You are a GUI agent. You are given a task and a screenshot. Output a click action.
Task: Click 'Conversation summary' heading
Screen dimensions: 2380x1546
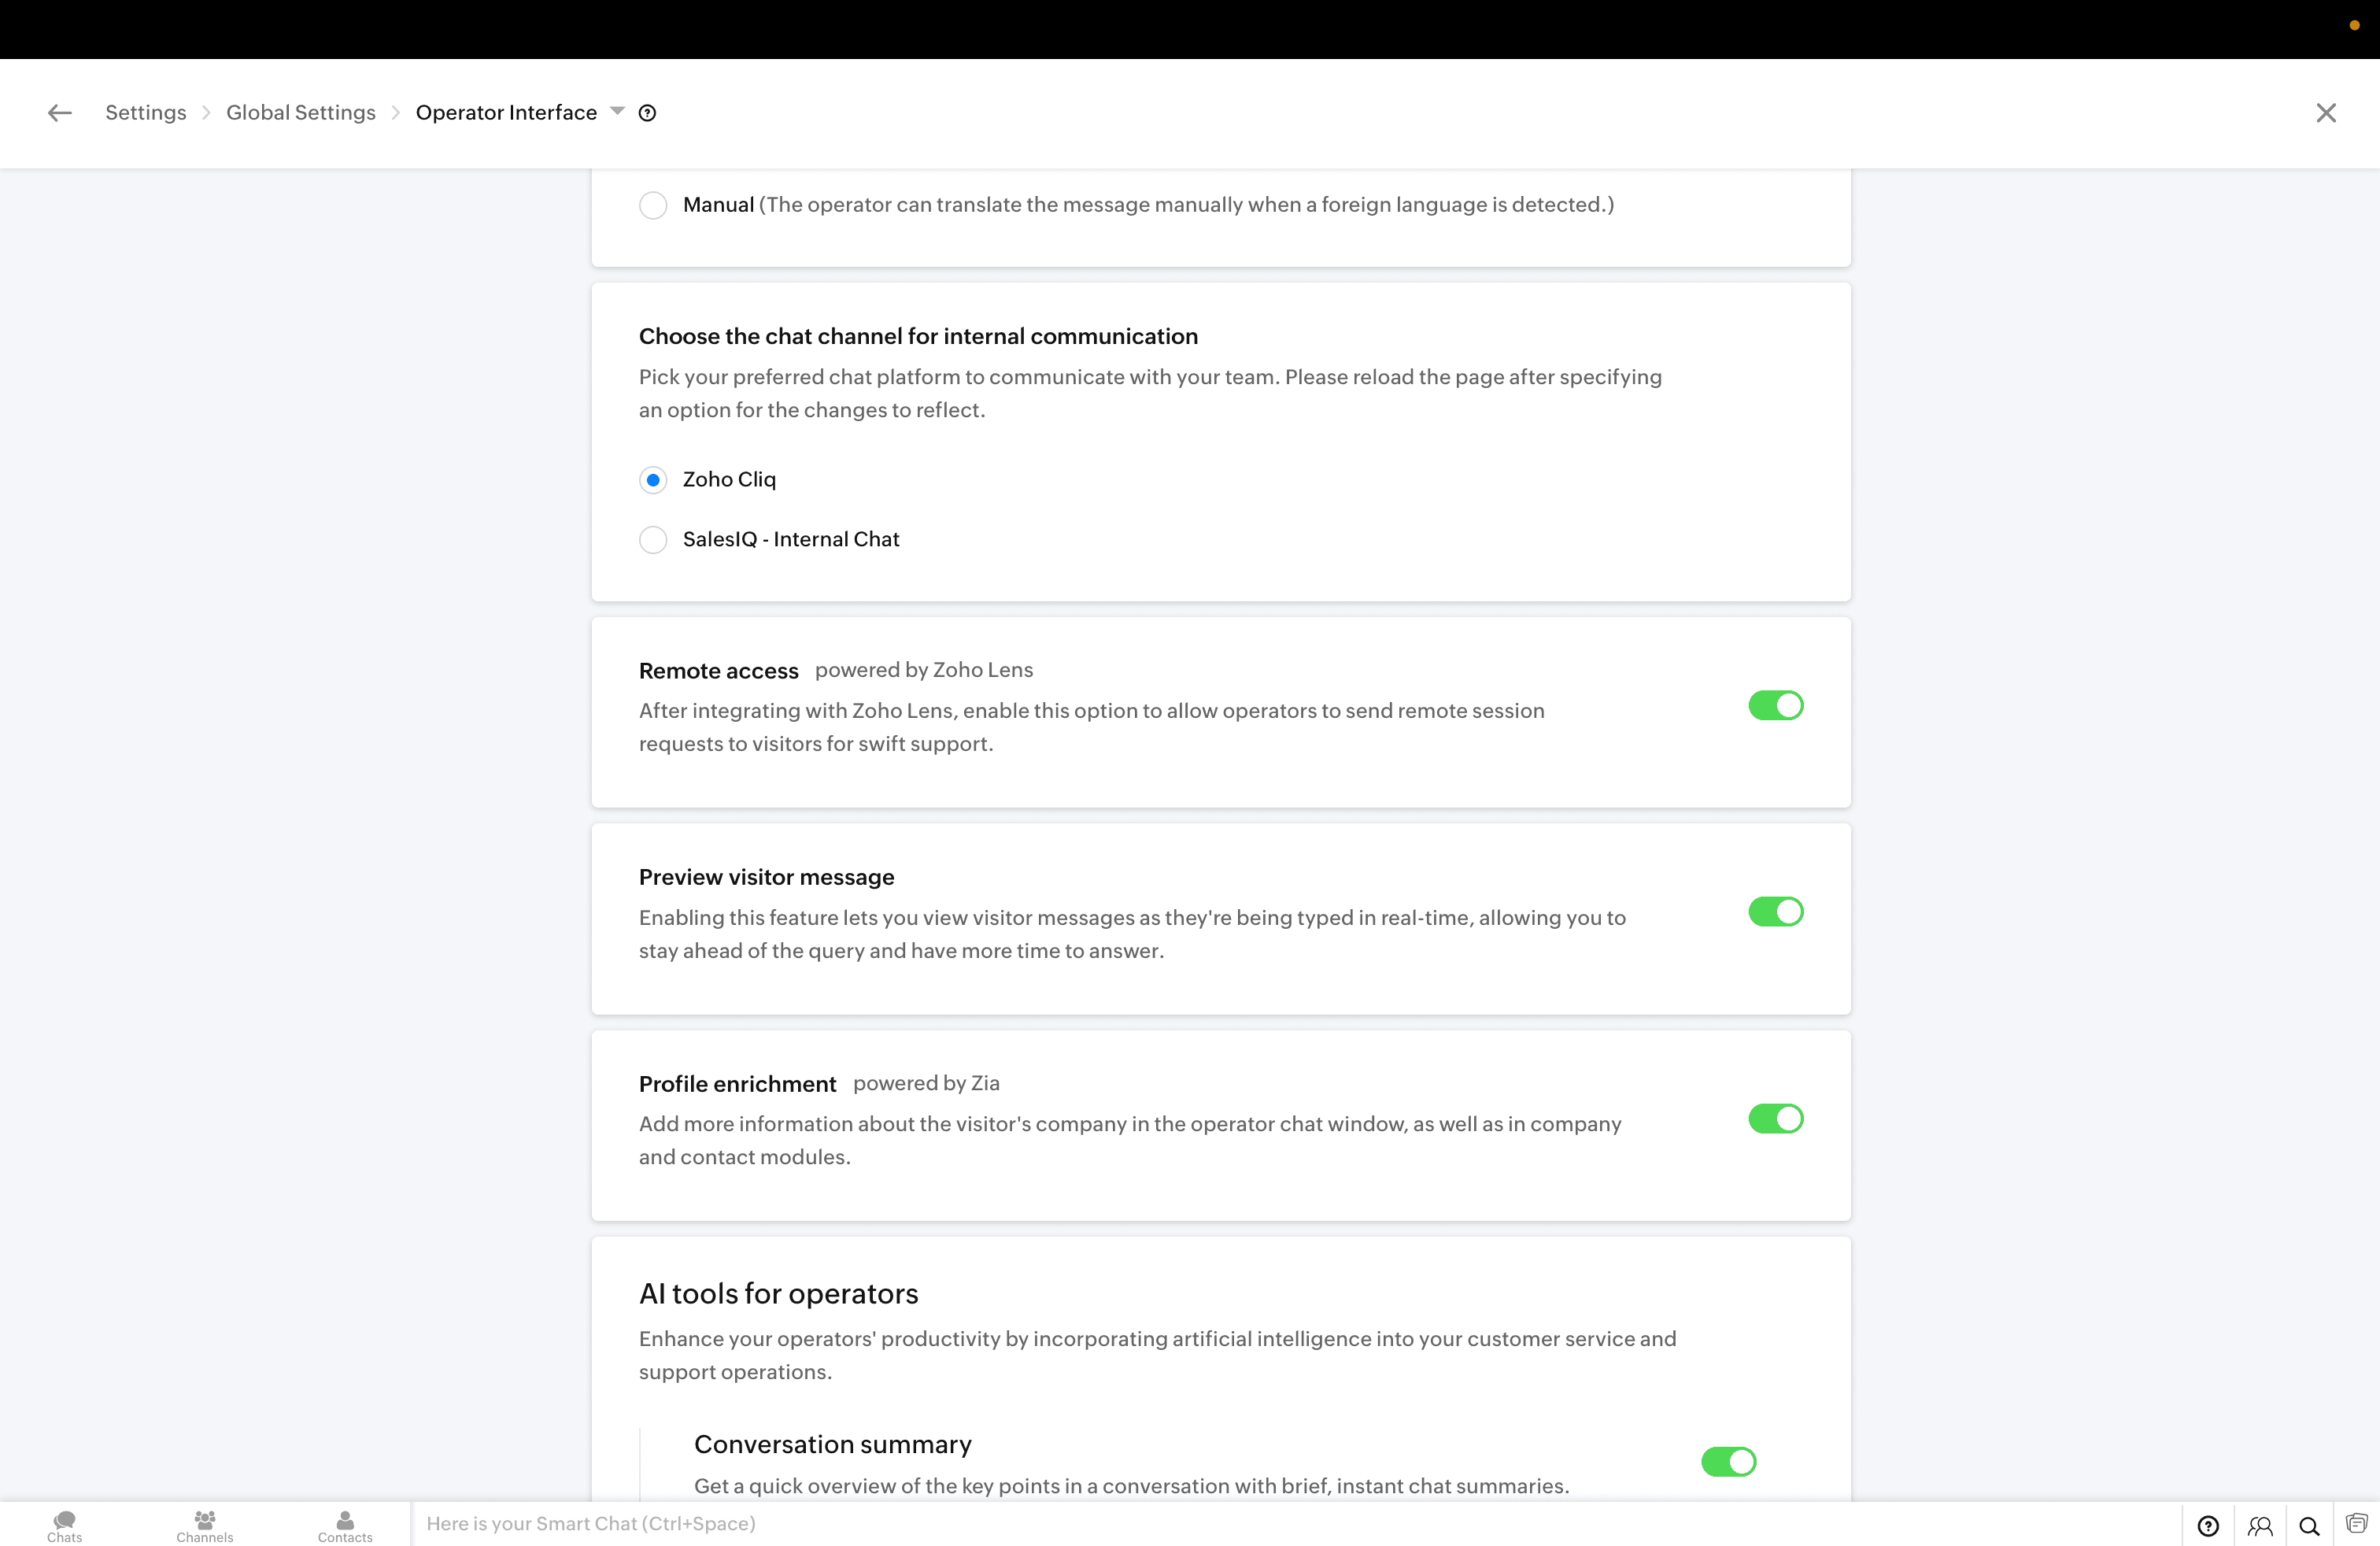tap(833, 1445)
